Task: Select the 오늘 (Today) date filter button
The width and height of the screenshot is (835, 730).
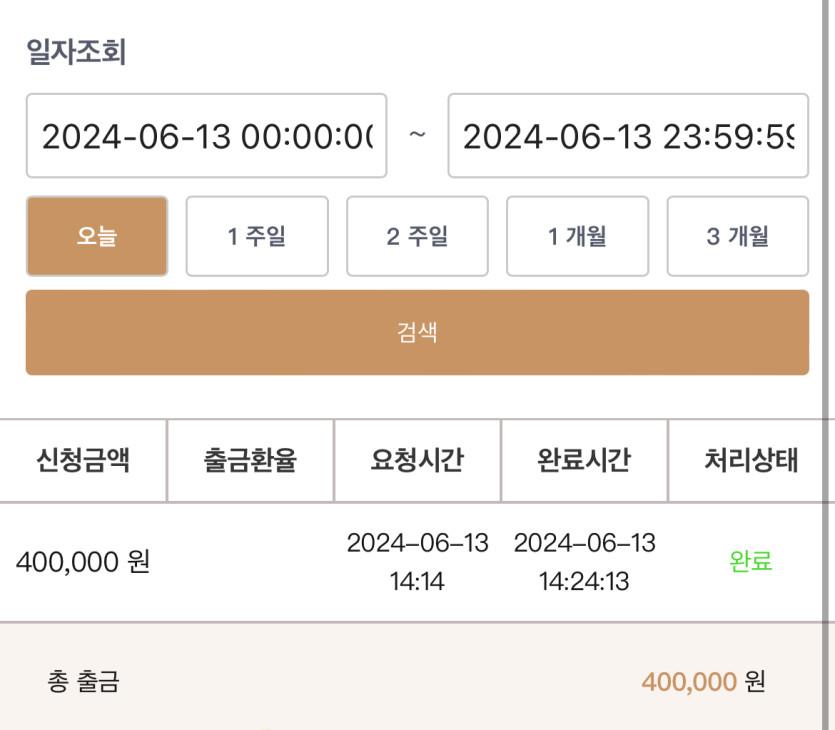Action: pyautogui.click(x=96, y=236)
